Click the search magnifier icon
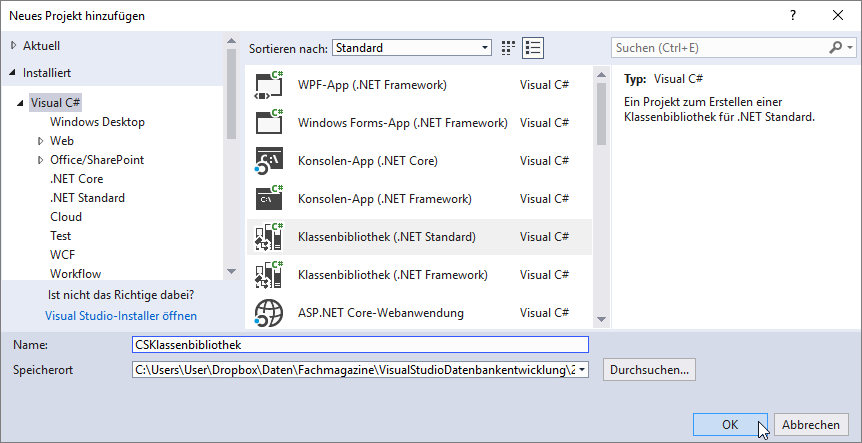 coord(836,48)
